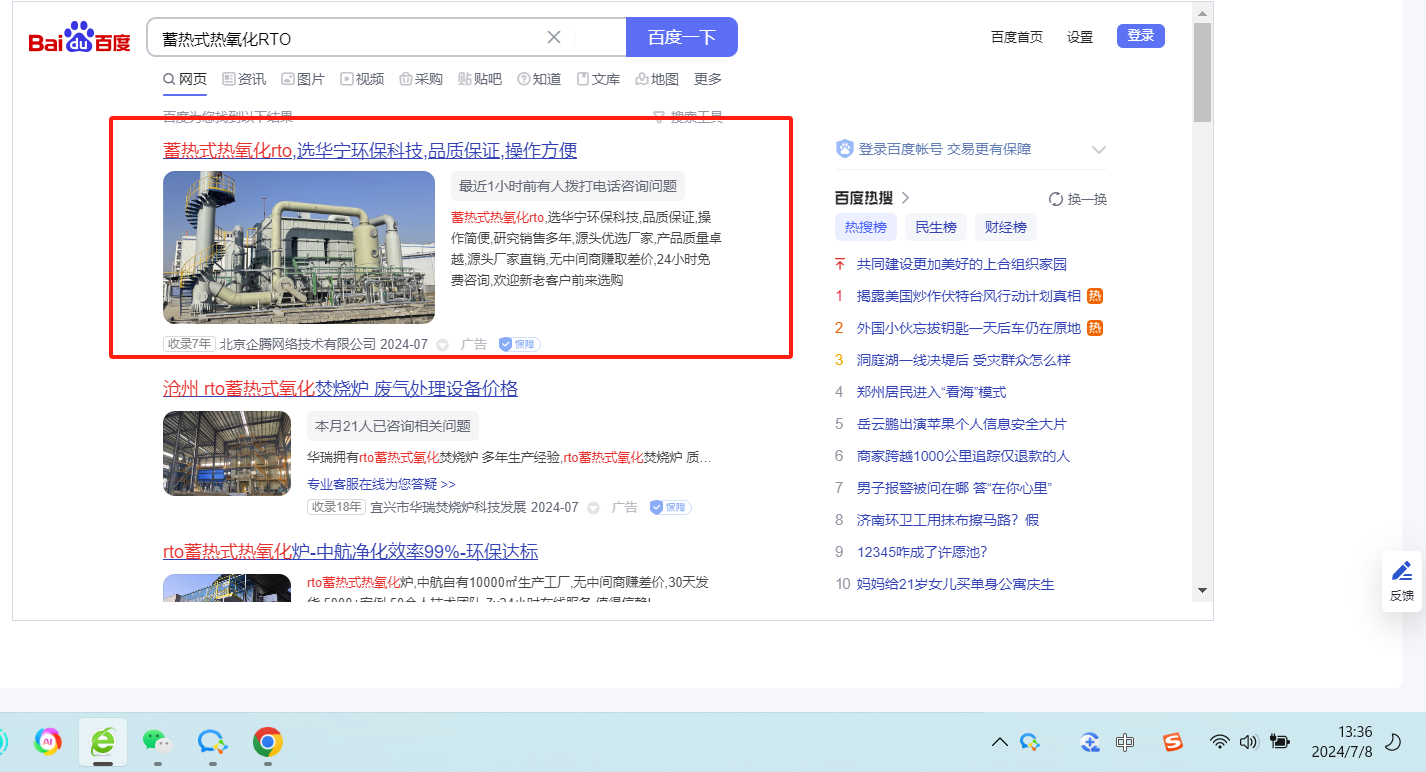
Task: Switch to the 视频 tab
Action: [362, 79]
